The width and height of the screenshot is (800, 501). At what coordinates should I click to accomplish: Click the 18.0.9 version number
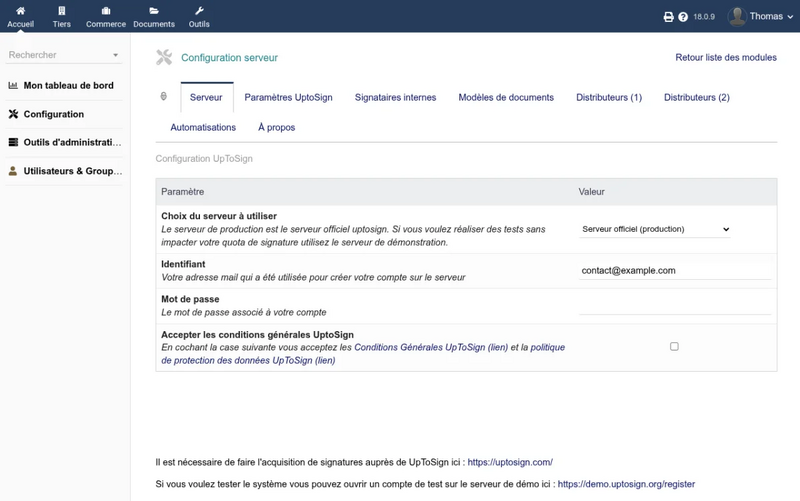point(704,17)
